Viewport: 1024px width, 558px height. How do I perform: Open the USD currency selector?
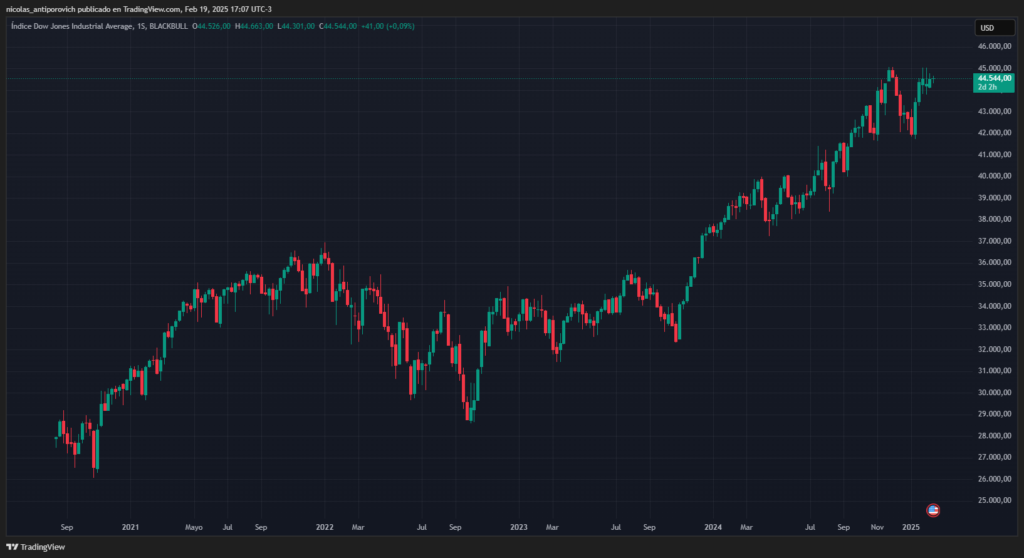(x=994, y=27)
